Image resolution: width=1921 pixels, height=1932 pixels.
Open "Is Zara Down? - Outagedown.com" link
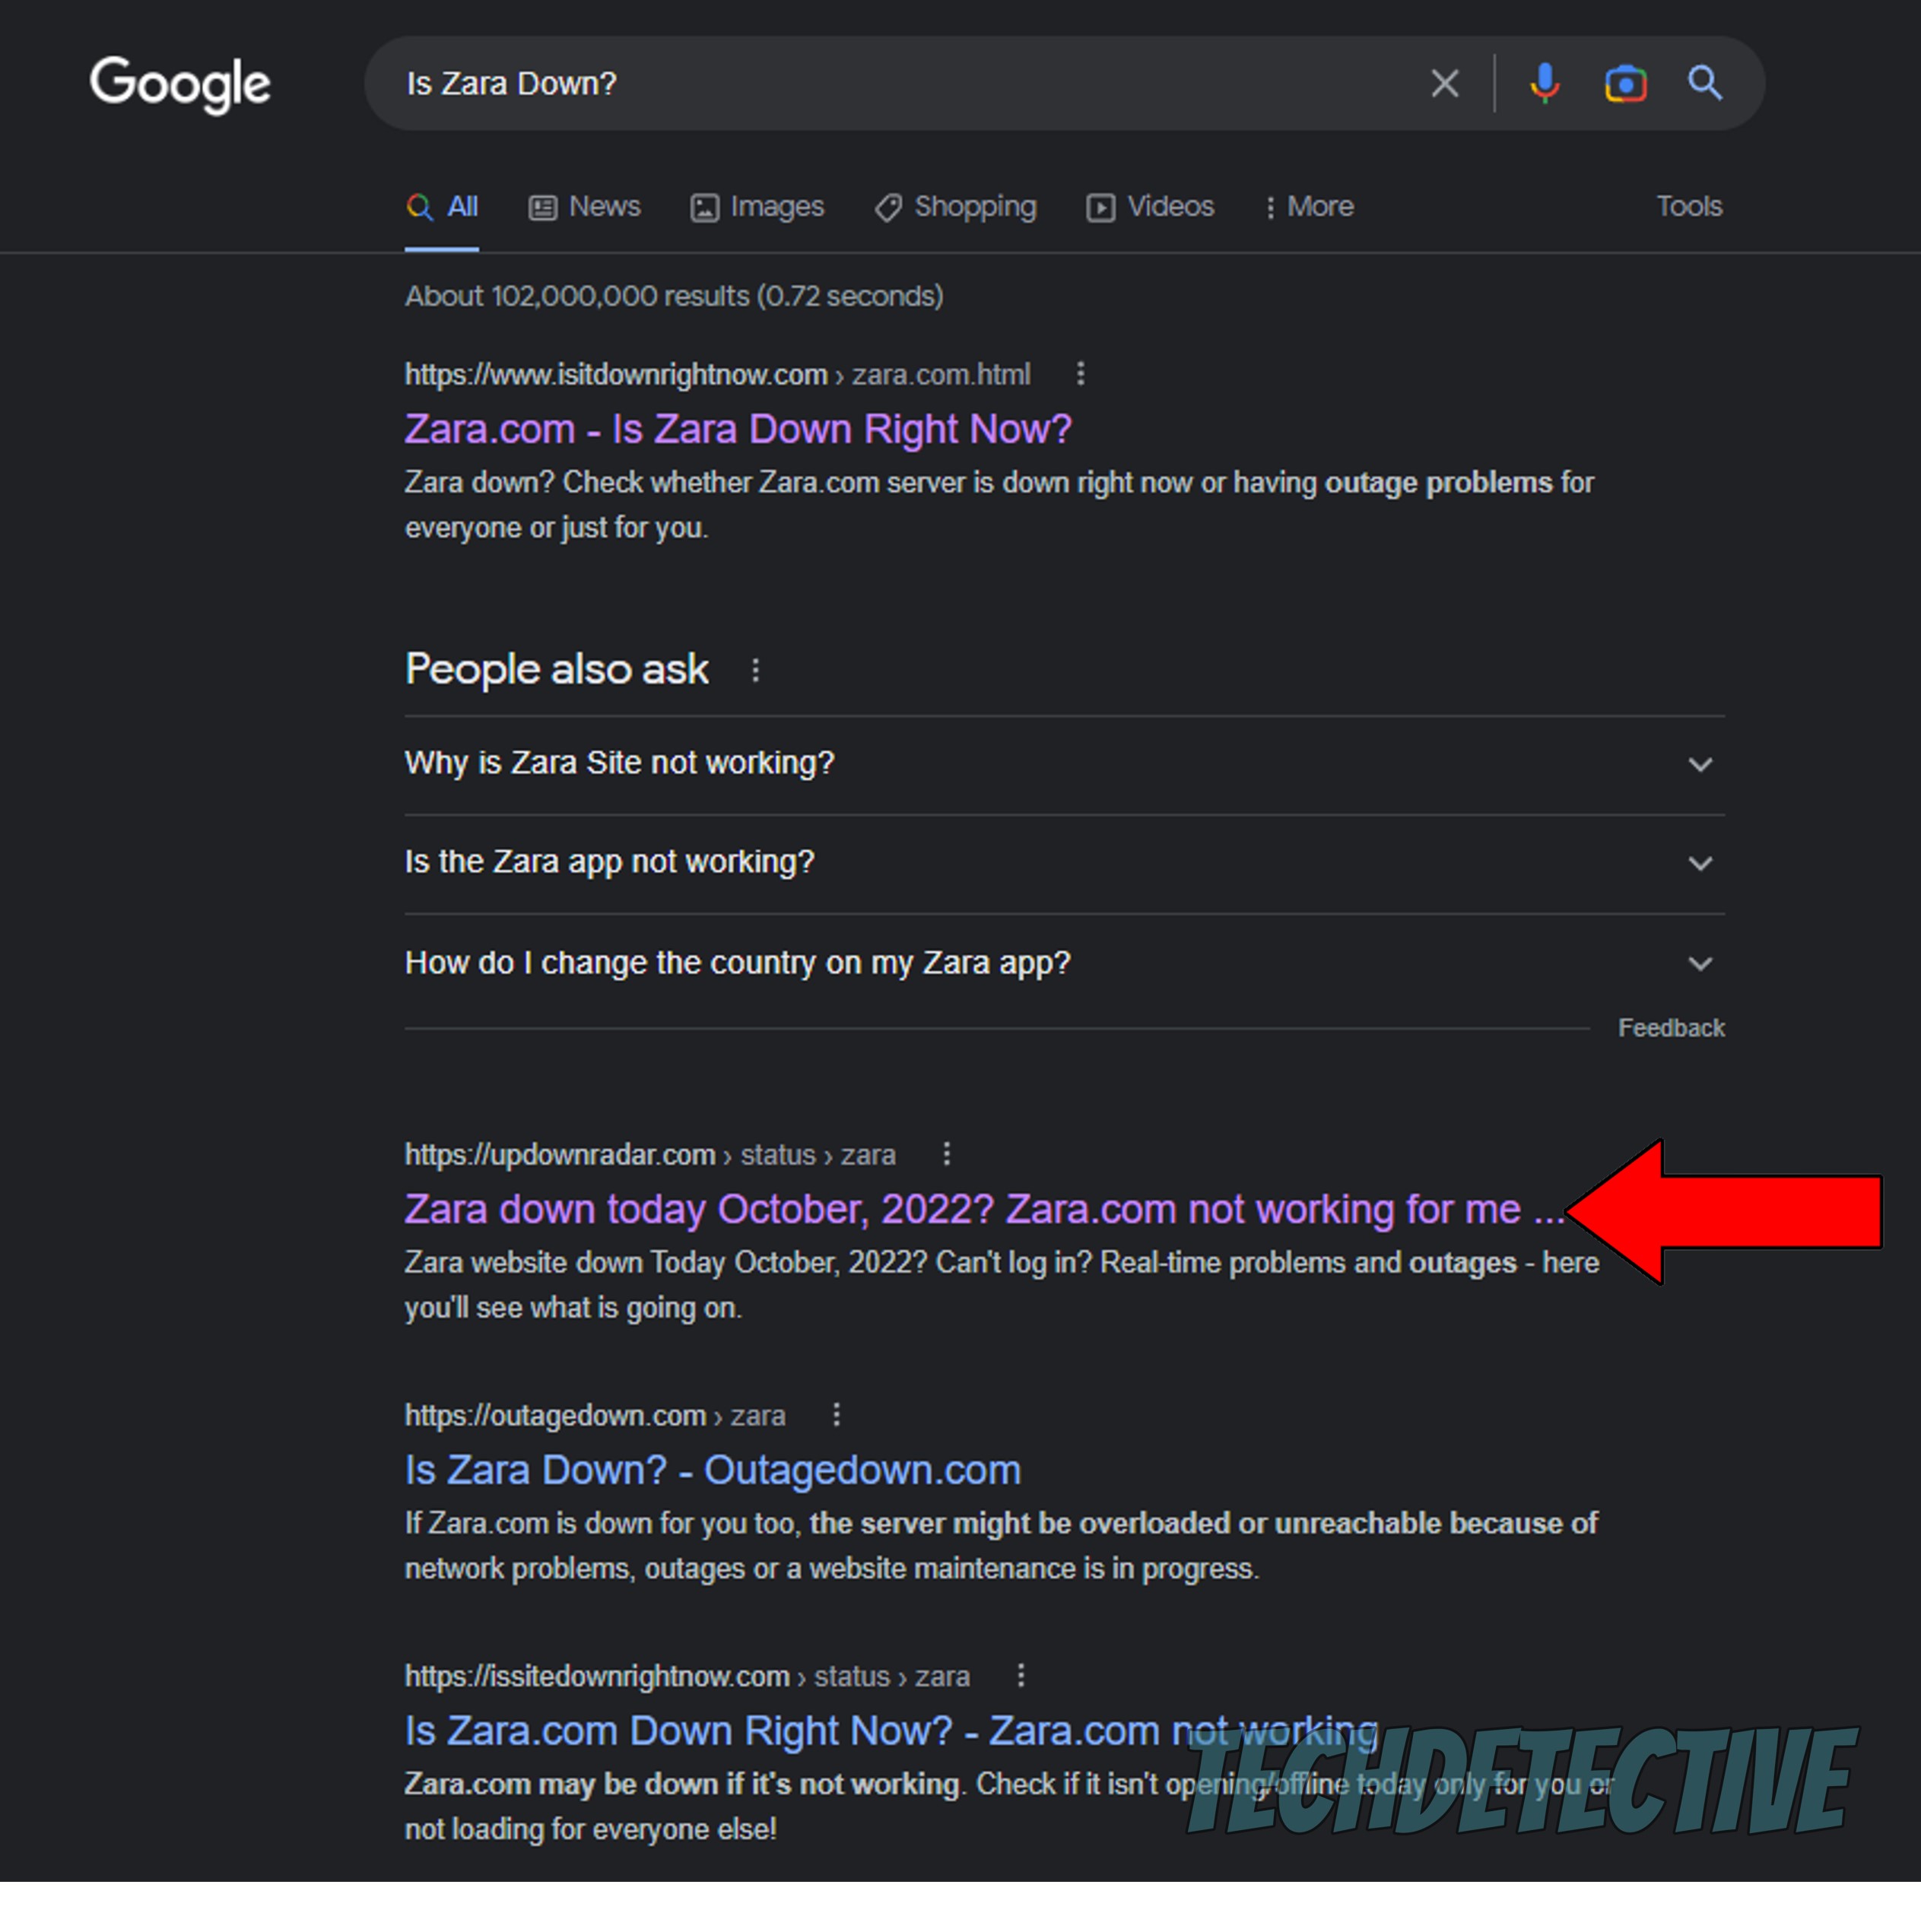712,1470
